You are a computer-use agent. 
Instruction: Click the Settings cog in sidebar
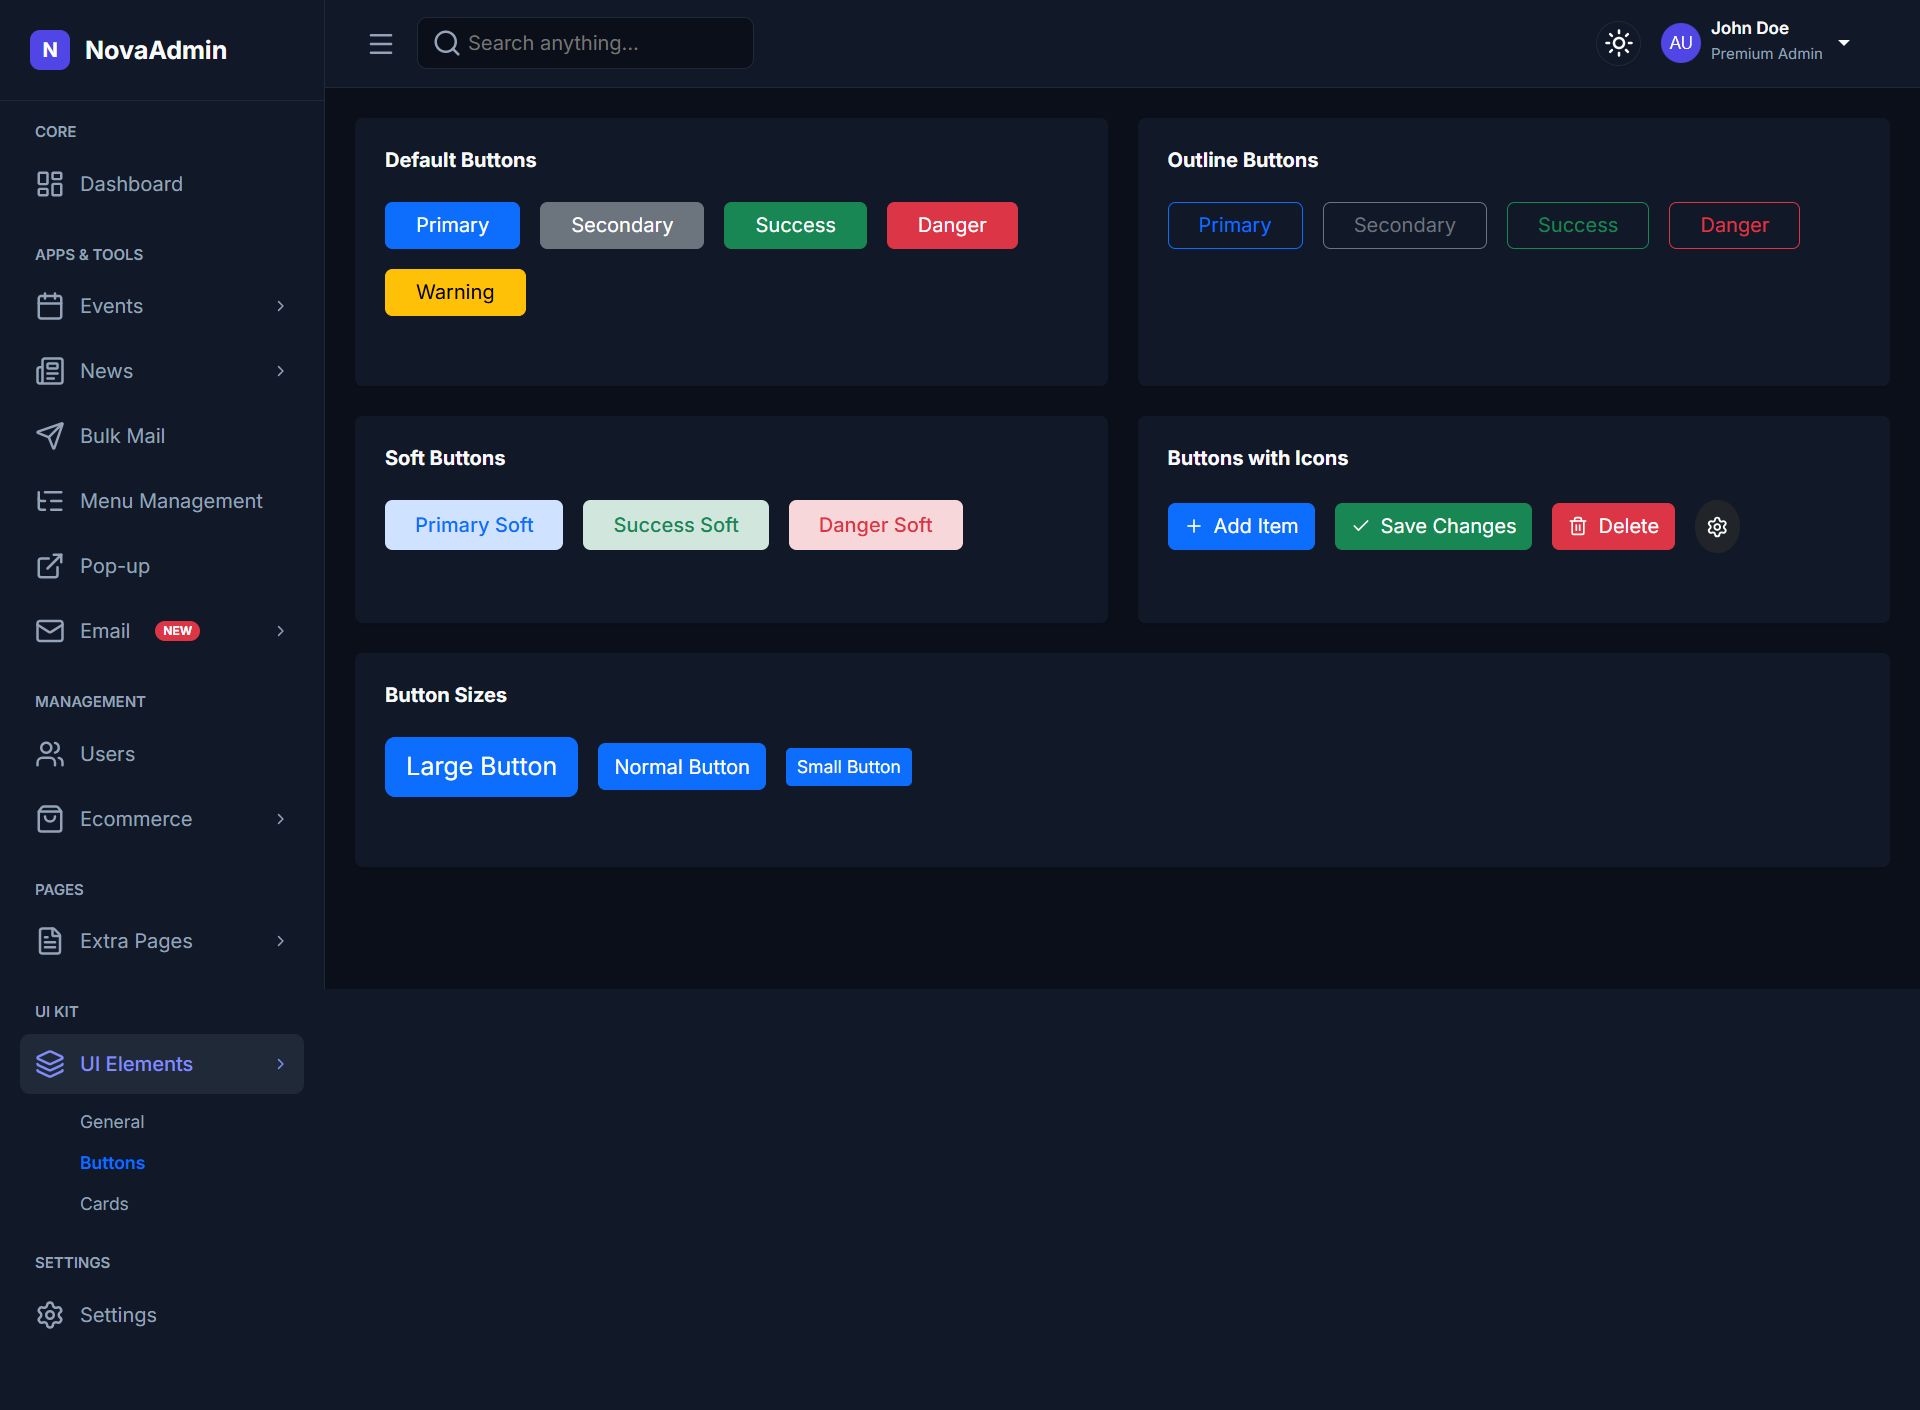point(49,1315)
